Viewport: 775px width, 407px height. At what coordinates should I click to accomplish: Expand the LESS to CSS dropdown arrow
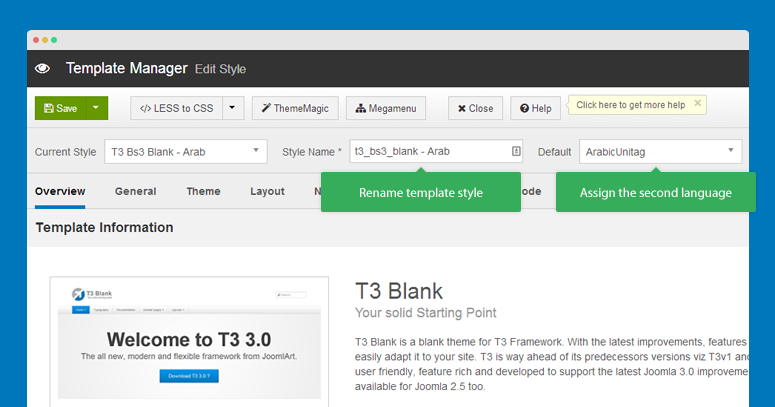[233, 108]
